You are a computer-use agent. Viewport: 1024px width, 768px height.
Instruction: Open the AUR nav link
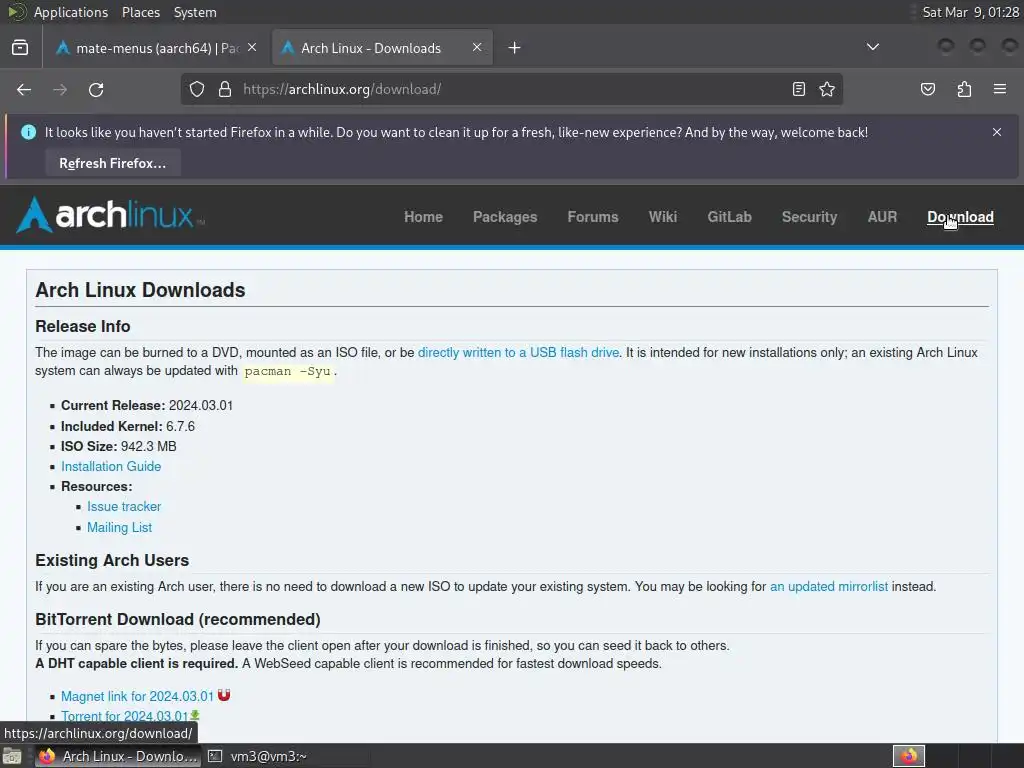882,217
